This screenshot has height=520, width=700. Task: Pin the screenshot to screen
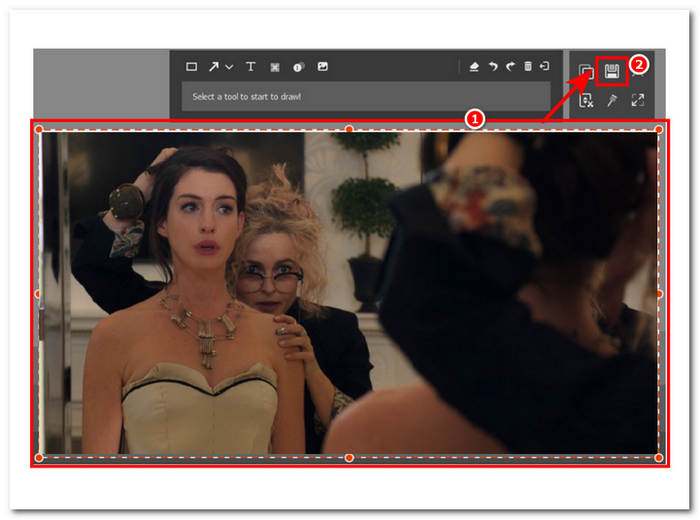pyautogui.click(x=612, y=100)
